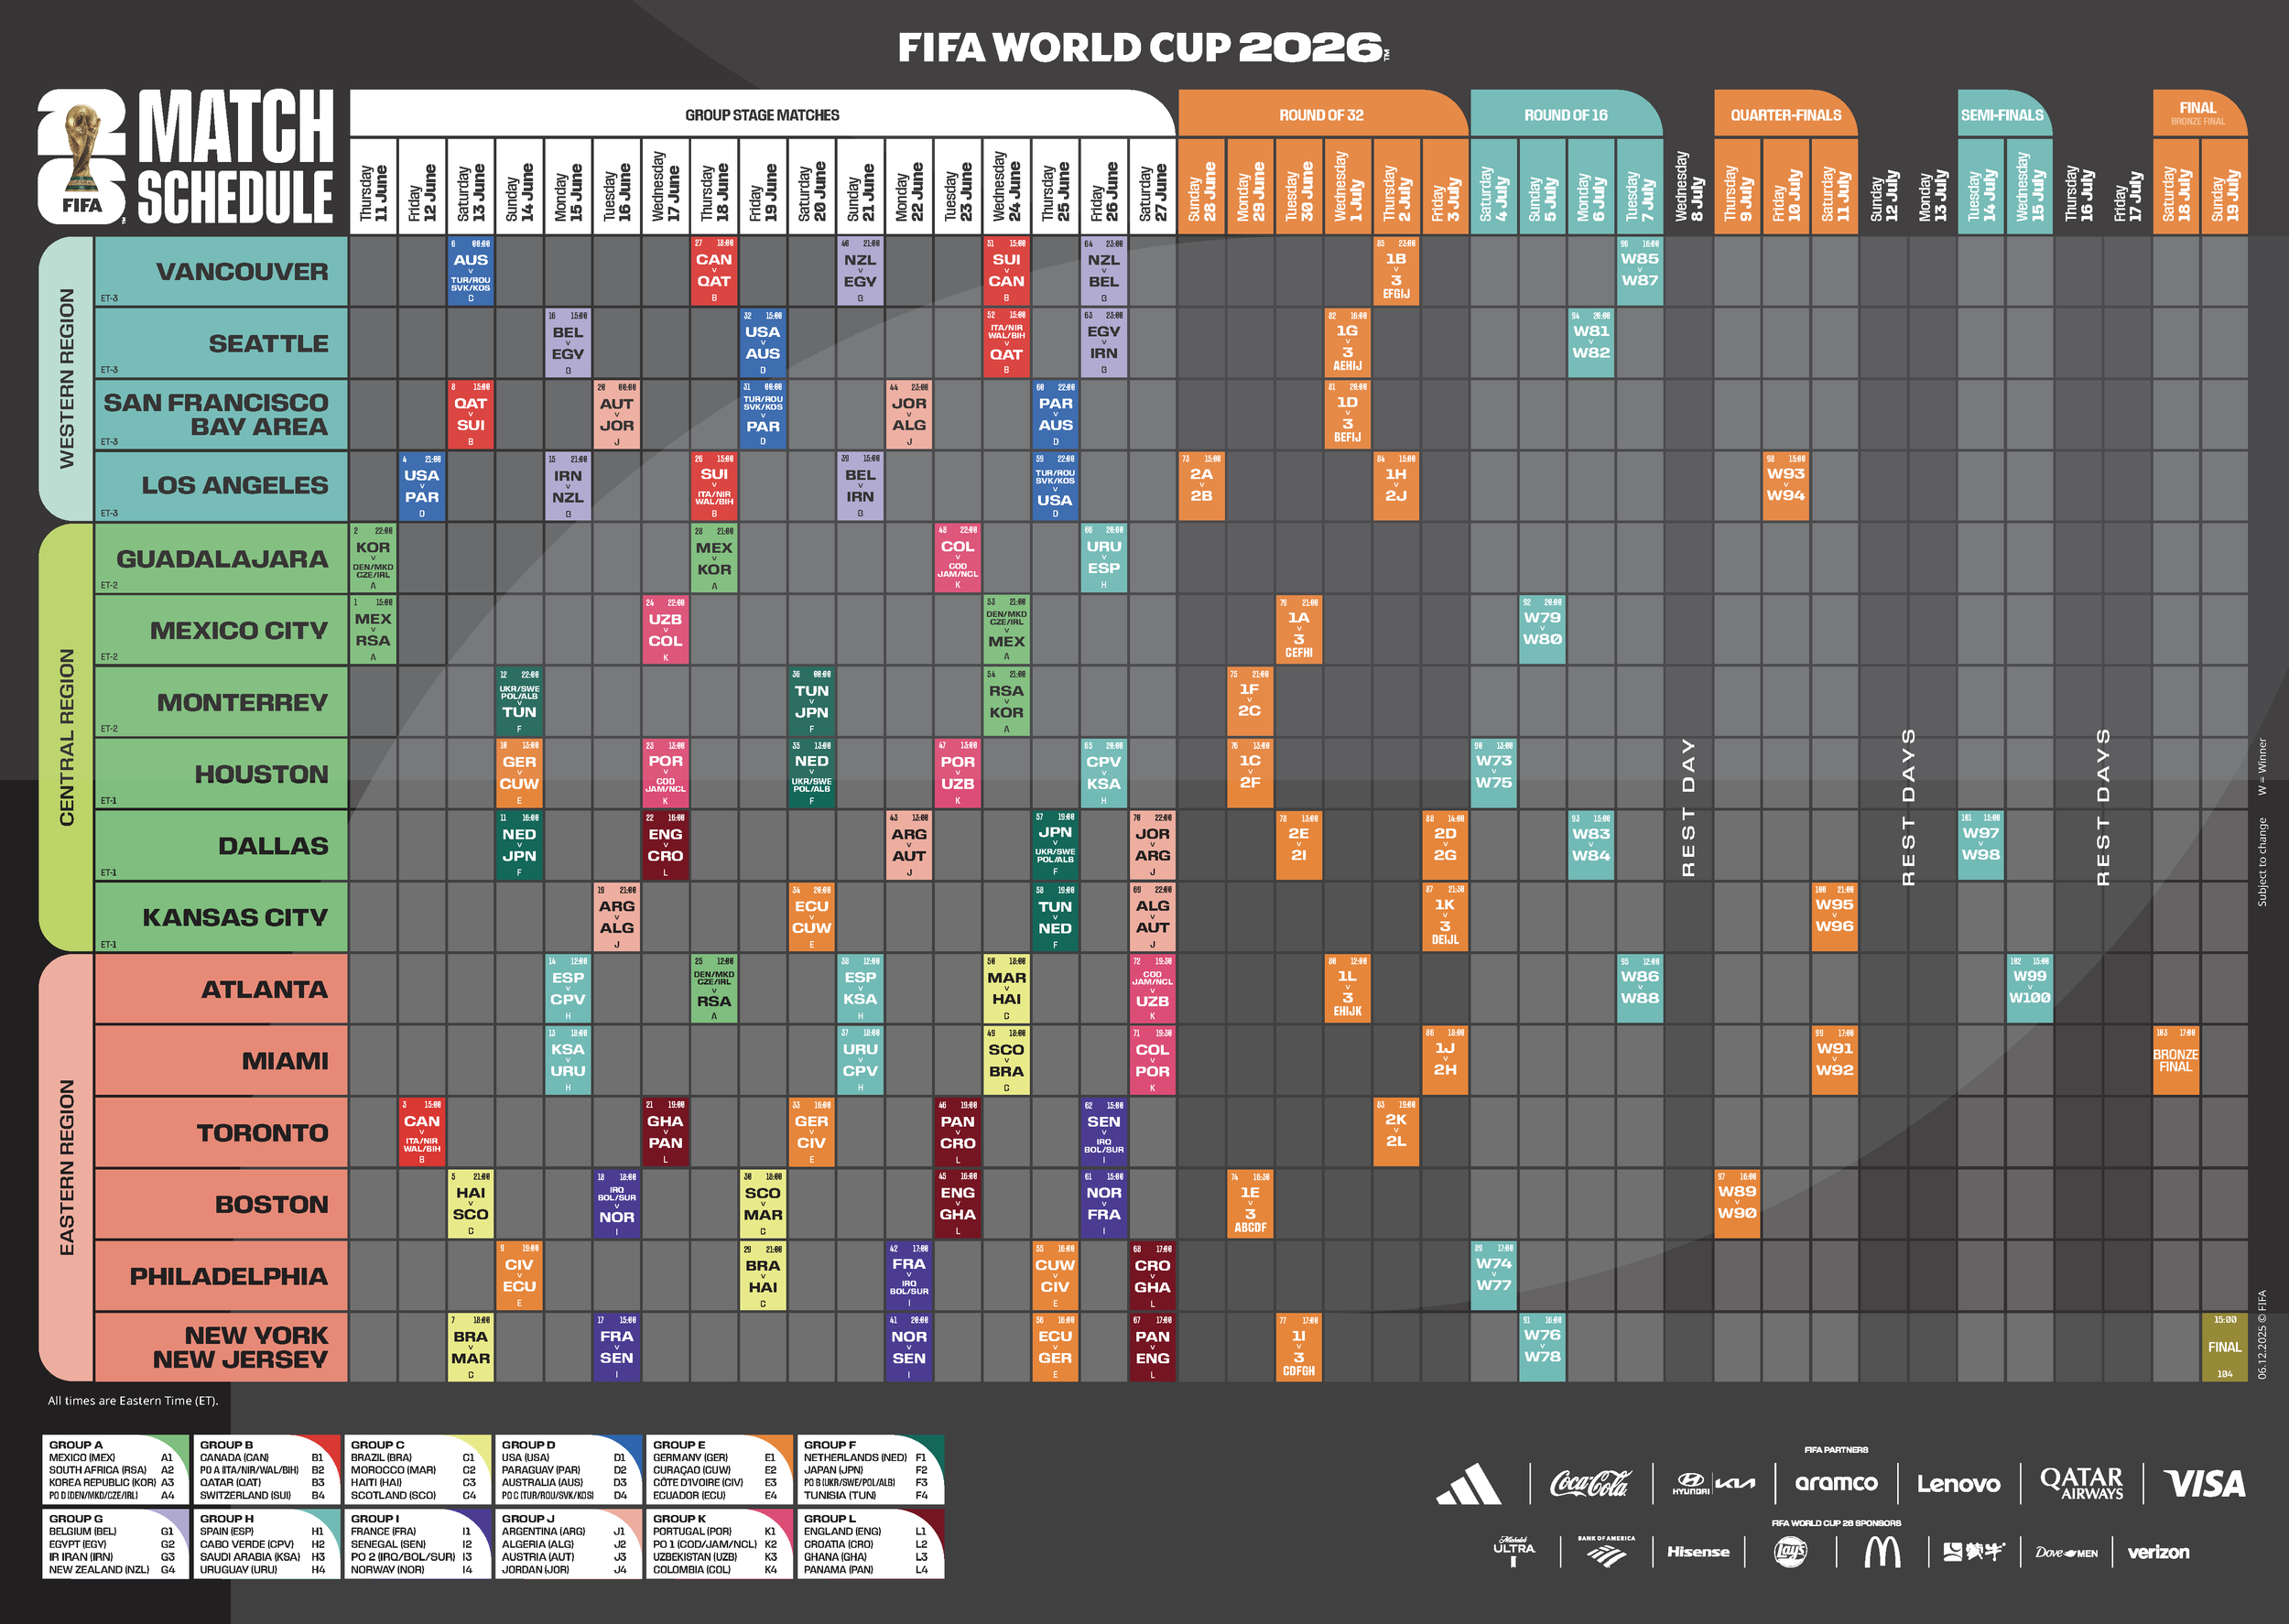Click the Bronze Final cell in Miami row

pyautogui.click(x=2175, y=1061)
